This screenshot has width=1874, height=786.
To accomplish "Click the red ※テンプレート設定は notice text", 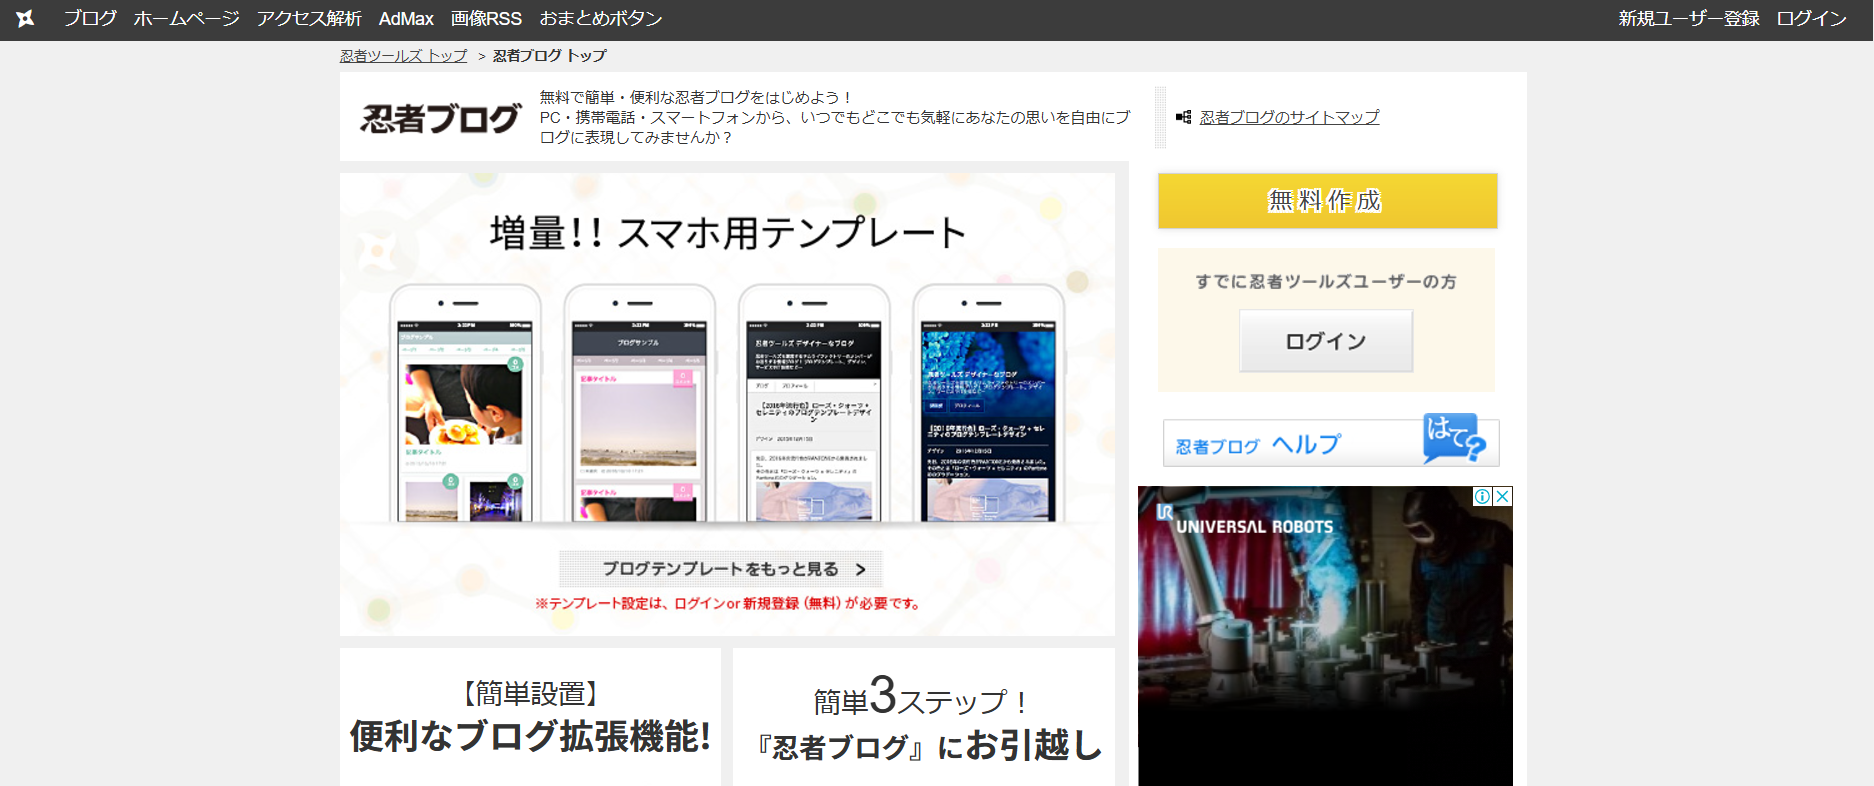I will tap(728, 604).
